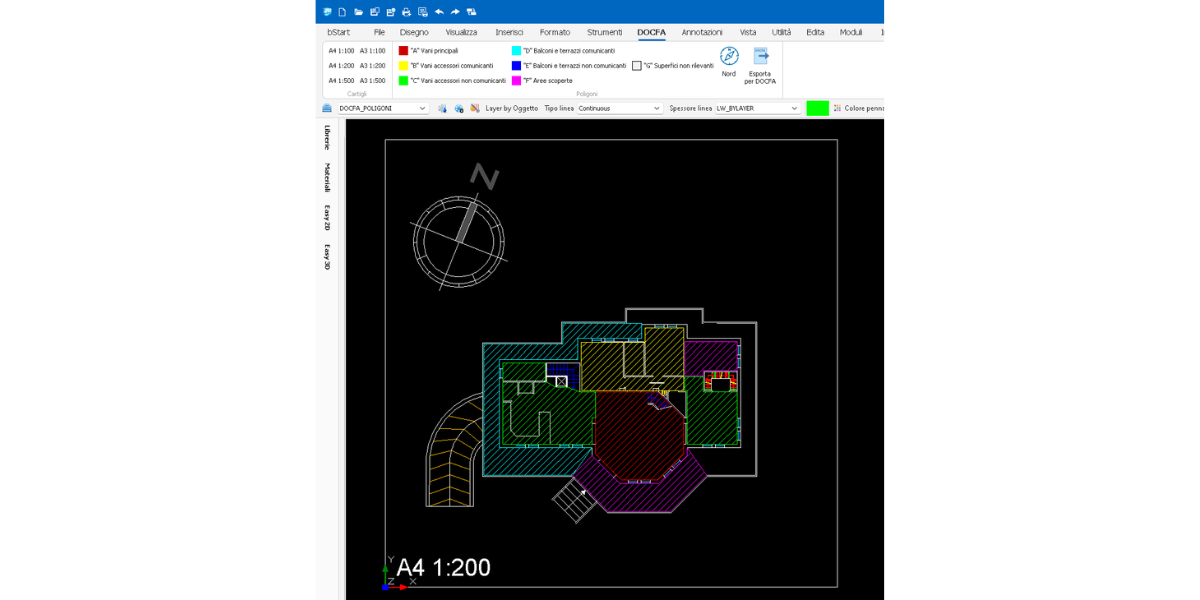Open the Spessore linea LW_BYLAYER dropdown
1200x600 pixels.
(x=757, y=108)
